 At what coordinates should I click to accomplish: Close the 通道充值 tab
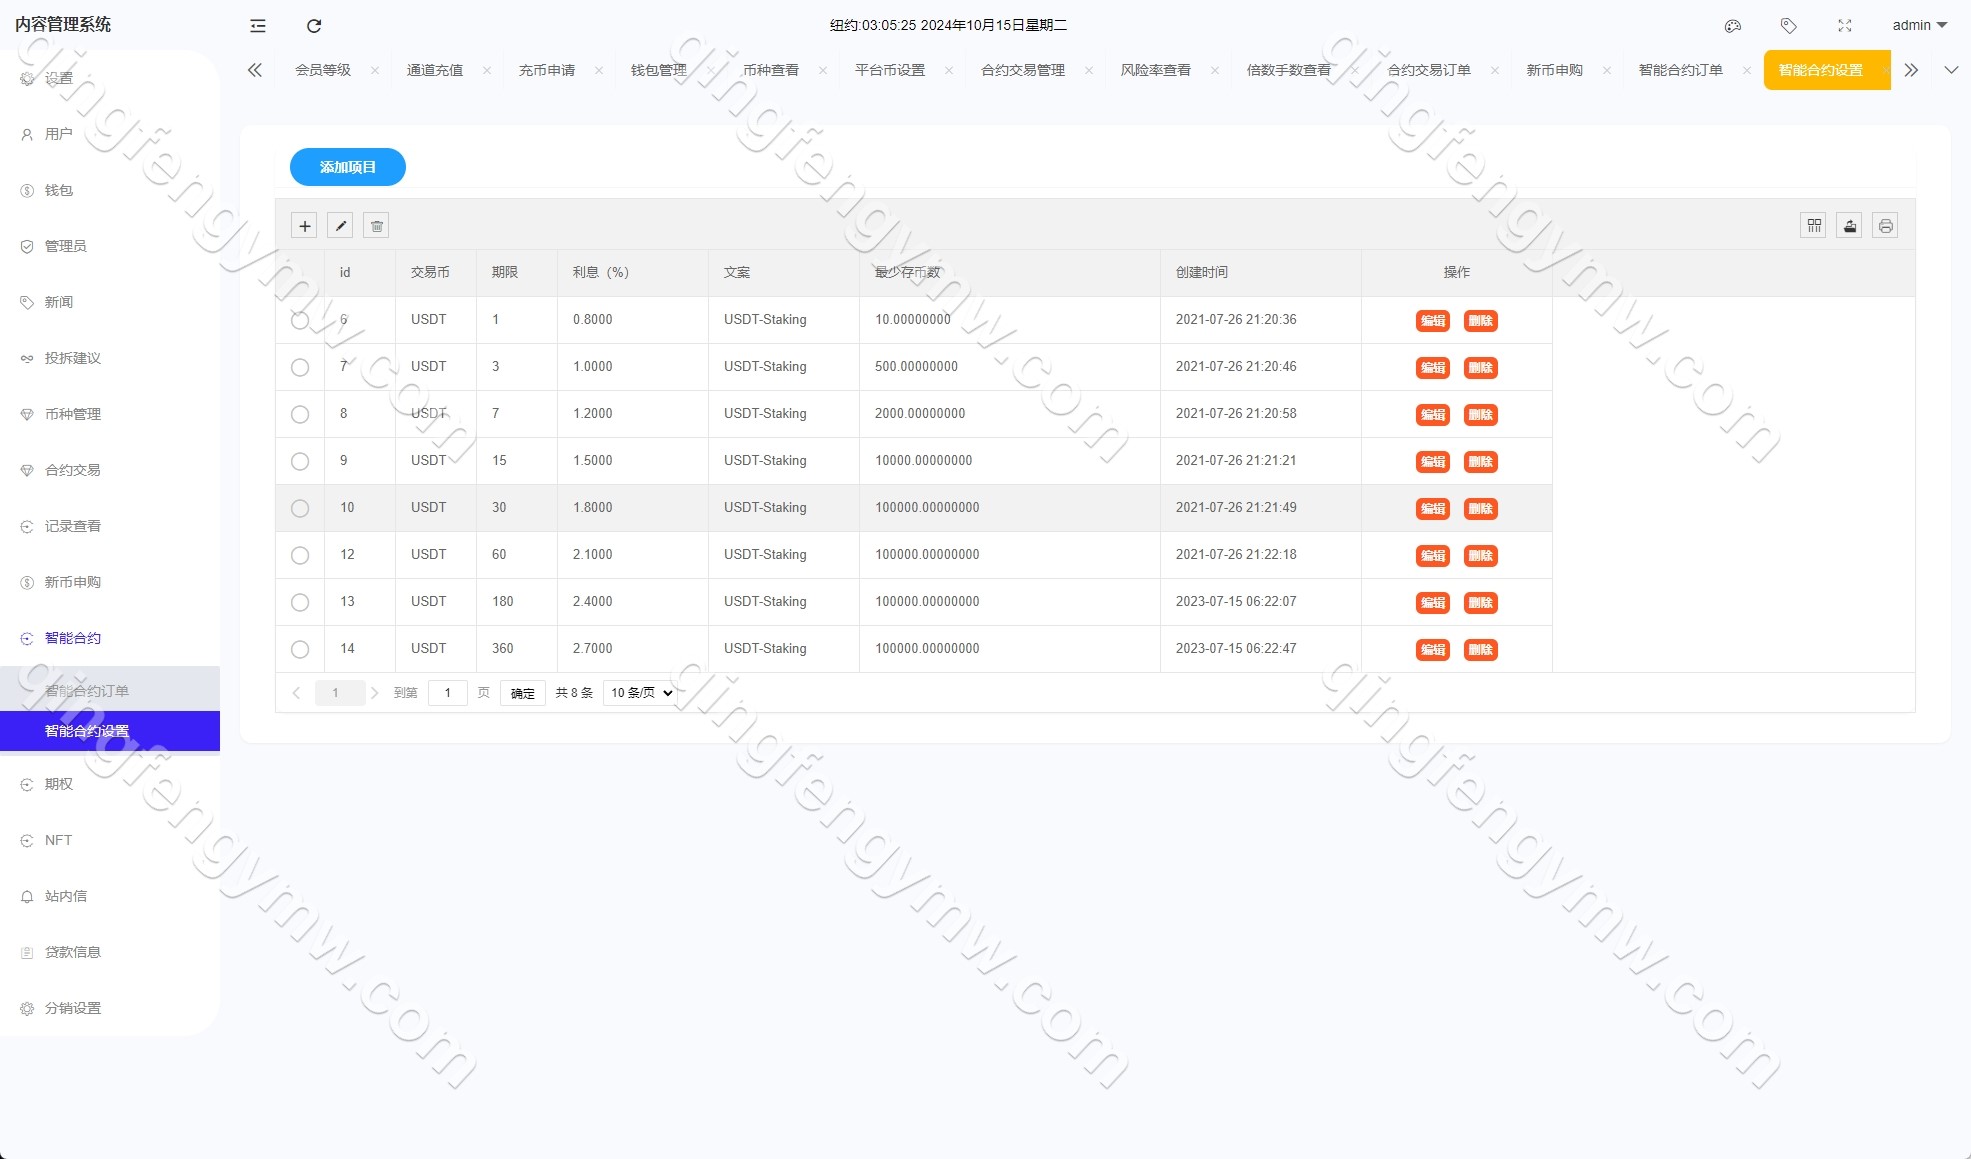(487, 70)
